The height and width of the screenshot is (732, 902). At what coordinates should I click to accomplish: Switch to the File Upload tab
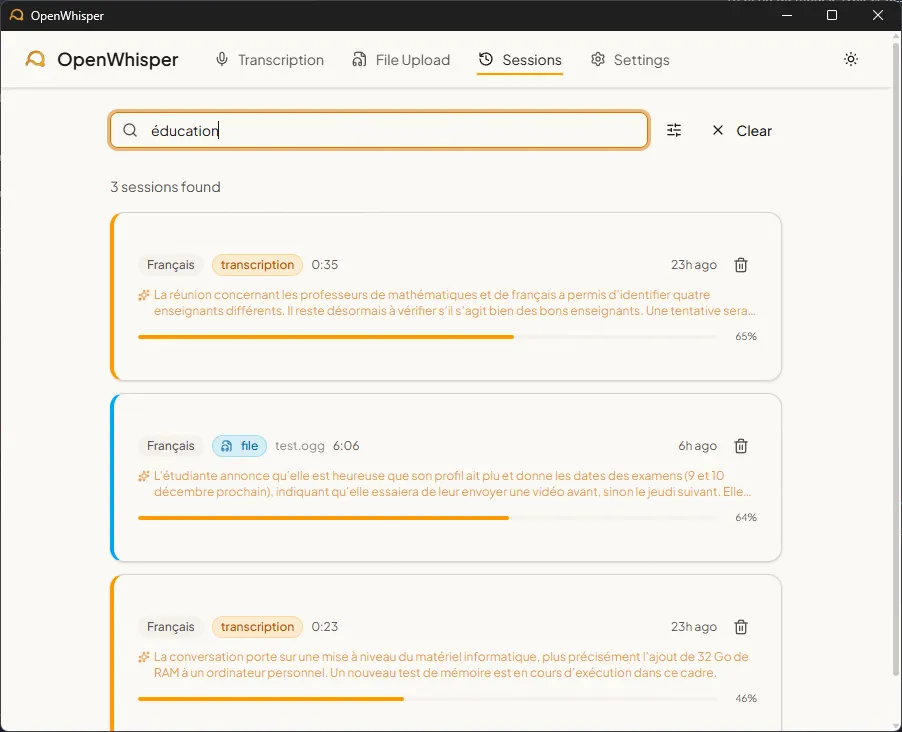click(401, 60)
